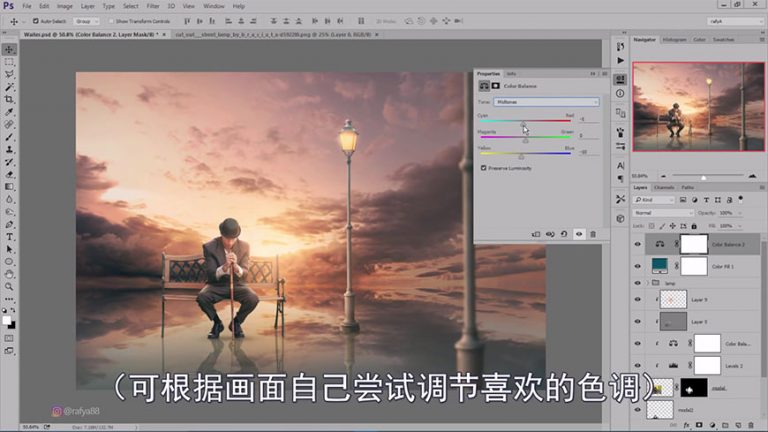This screenshot has height=432, width=768.
Task: Select the Crop tool
Action: [9, 99]
